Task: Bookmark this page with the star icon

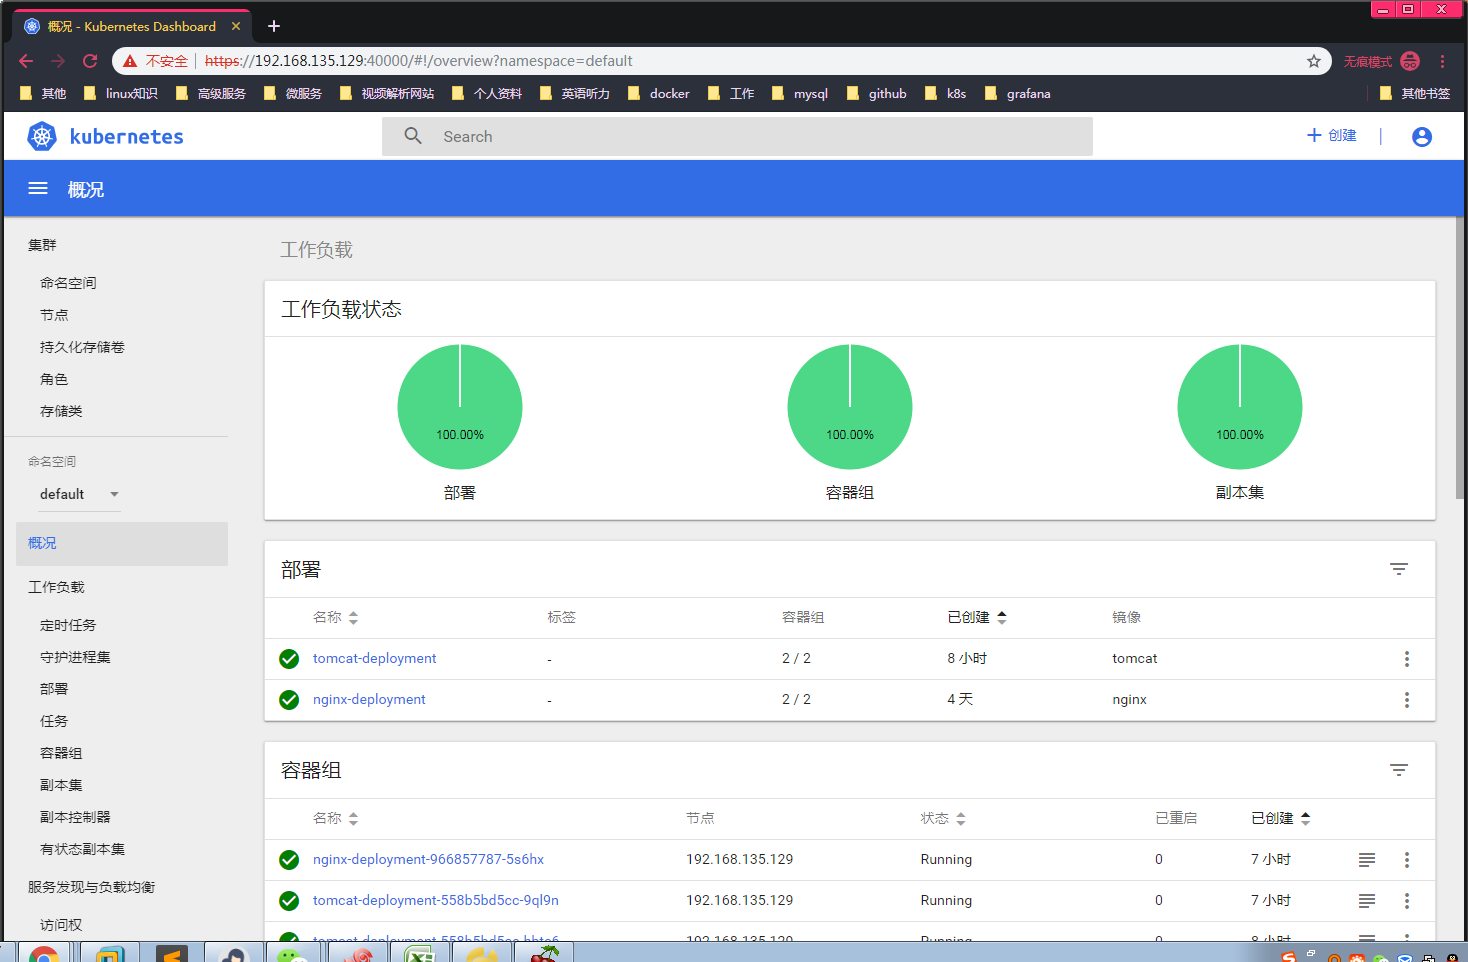Action: pyautogui.click(x=1313, y=61)
